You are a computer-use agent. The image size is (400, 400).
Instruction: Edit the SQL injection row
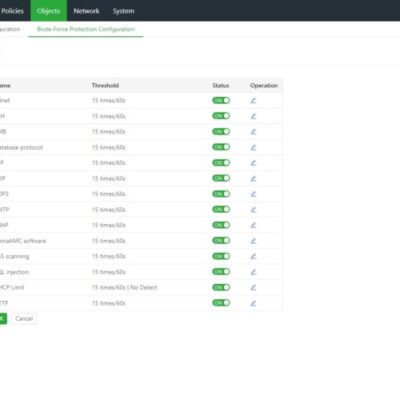pyautogui.click(x=253, y=272)
